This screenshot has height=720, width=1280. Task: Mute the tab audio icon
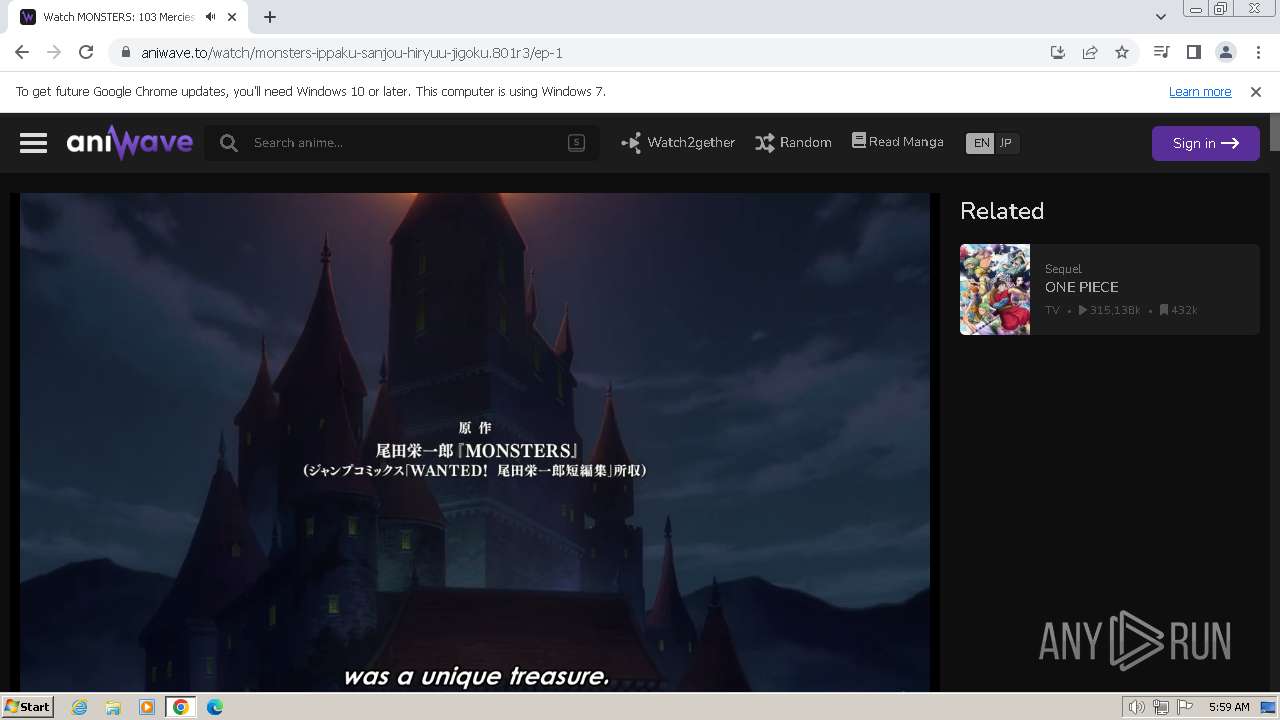(x=210, y=17)
